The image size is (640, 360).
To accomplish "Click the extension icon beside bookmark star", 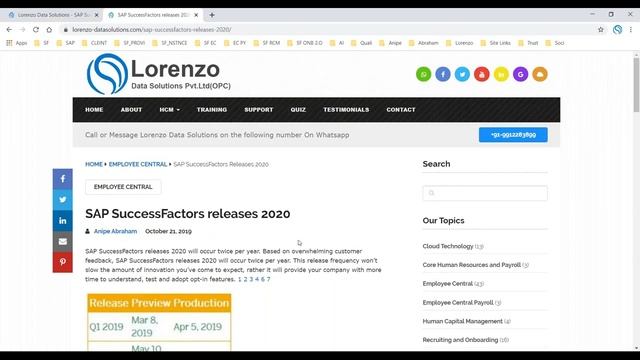I will click(617, 29).
